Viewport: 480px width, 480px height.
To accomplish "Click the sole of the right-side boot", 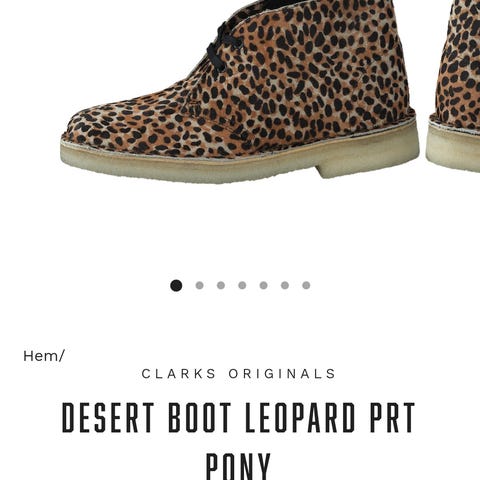I will coord(453,148).
